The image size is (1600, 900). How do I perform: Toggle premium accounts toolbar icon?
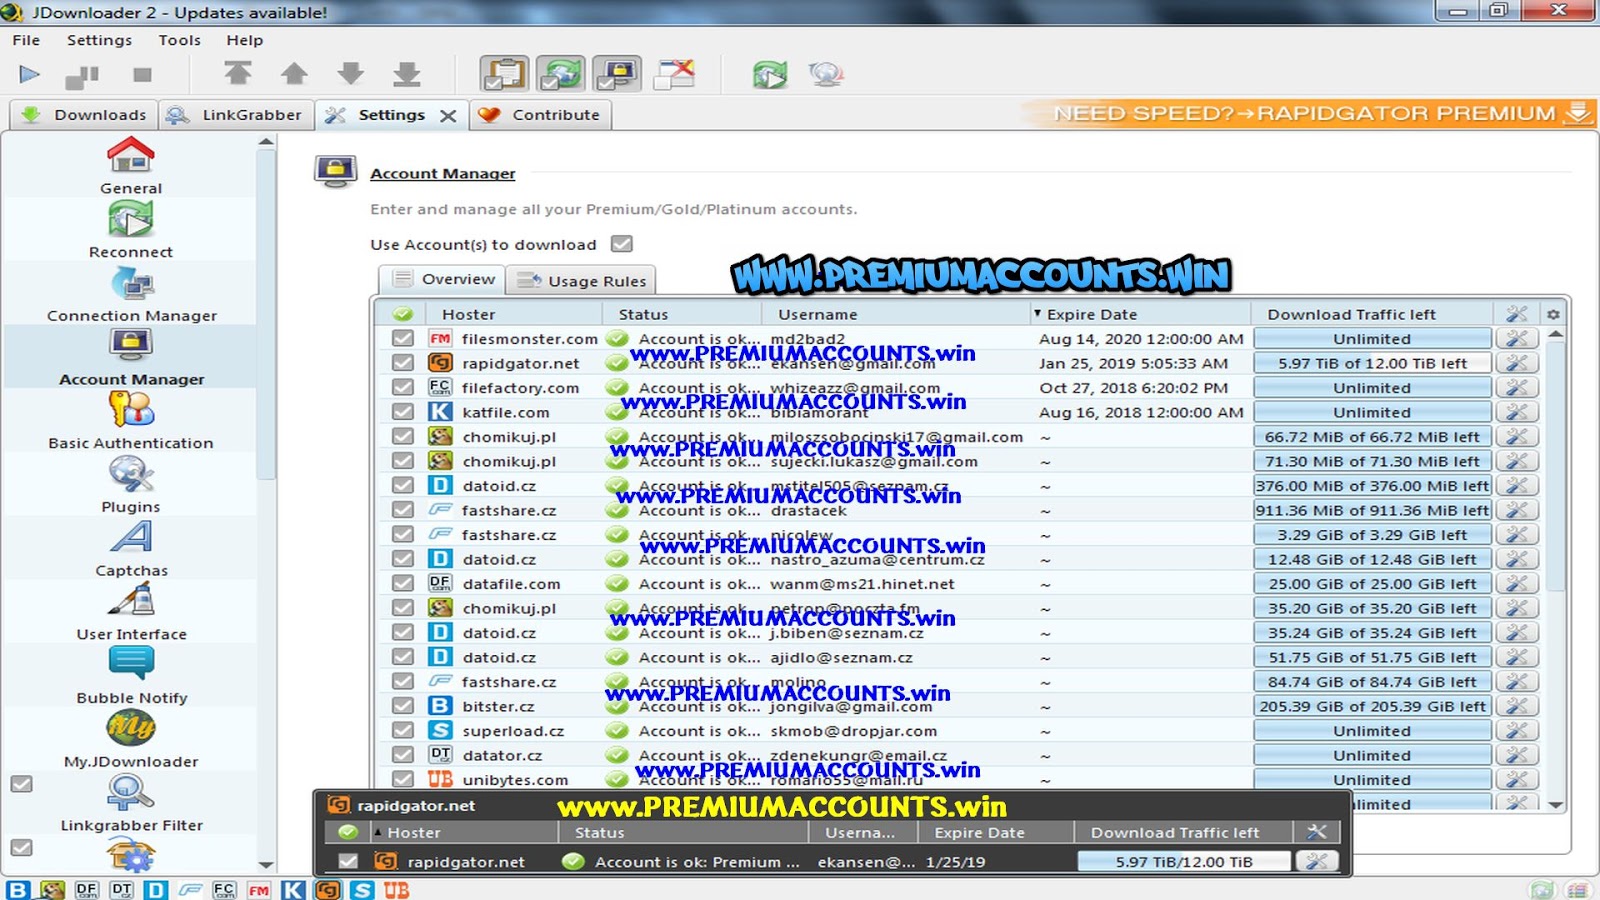[617, 73]
